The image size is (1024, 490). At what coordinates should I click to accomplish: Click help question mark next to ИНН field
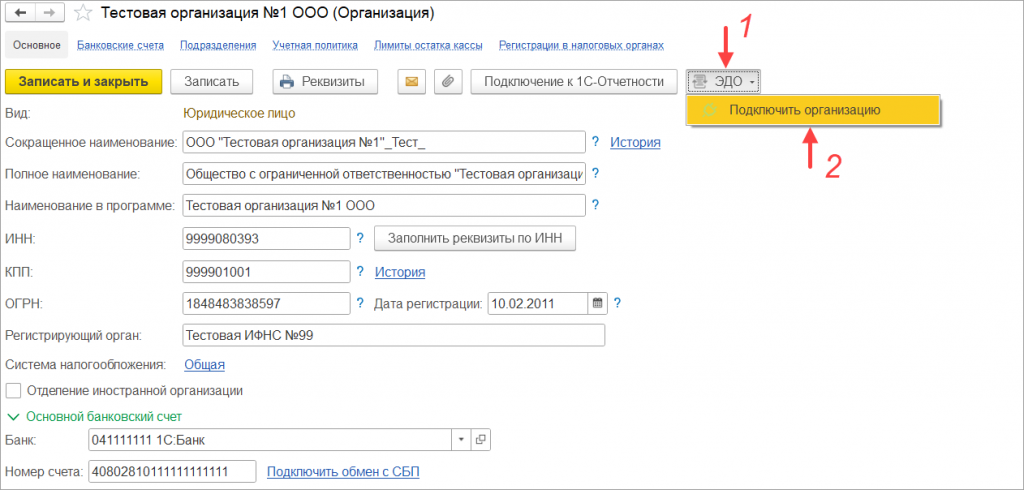tap(359, 238)
